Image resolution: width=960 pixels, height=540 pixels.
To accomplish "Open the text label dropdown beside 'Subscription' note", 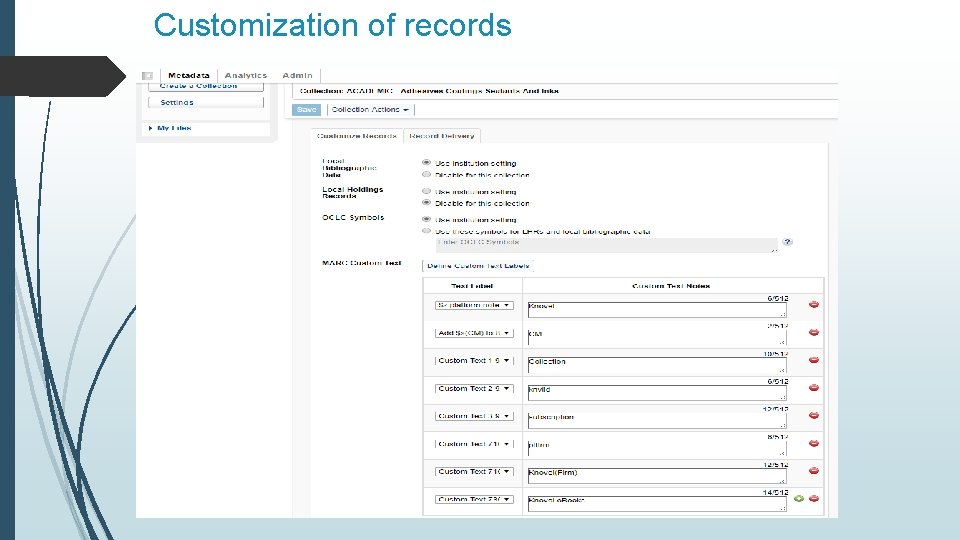I will [474, 416].
